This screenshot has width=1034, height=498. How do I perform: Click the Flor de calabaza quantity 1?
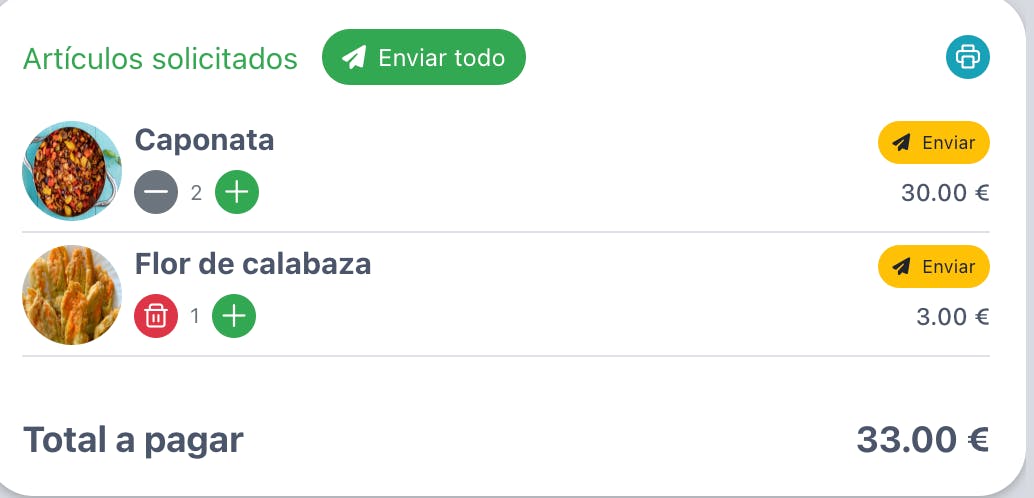pyautogui.click(x=195, y=317)
